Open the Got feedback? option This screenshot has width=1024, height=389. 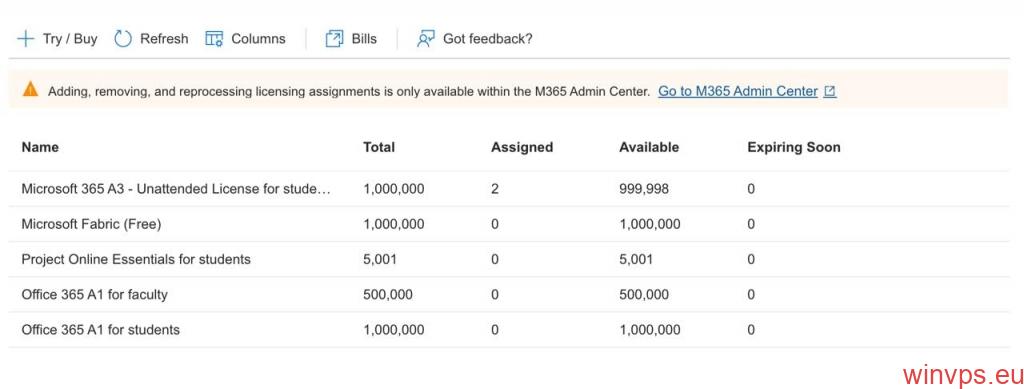pyautogui.click(x=488, y=39)
